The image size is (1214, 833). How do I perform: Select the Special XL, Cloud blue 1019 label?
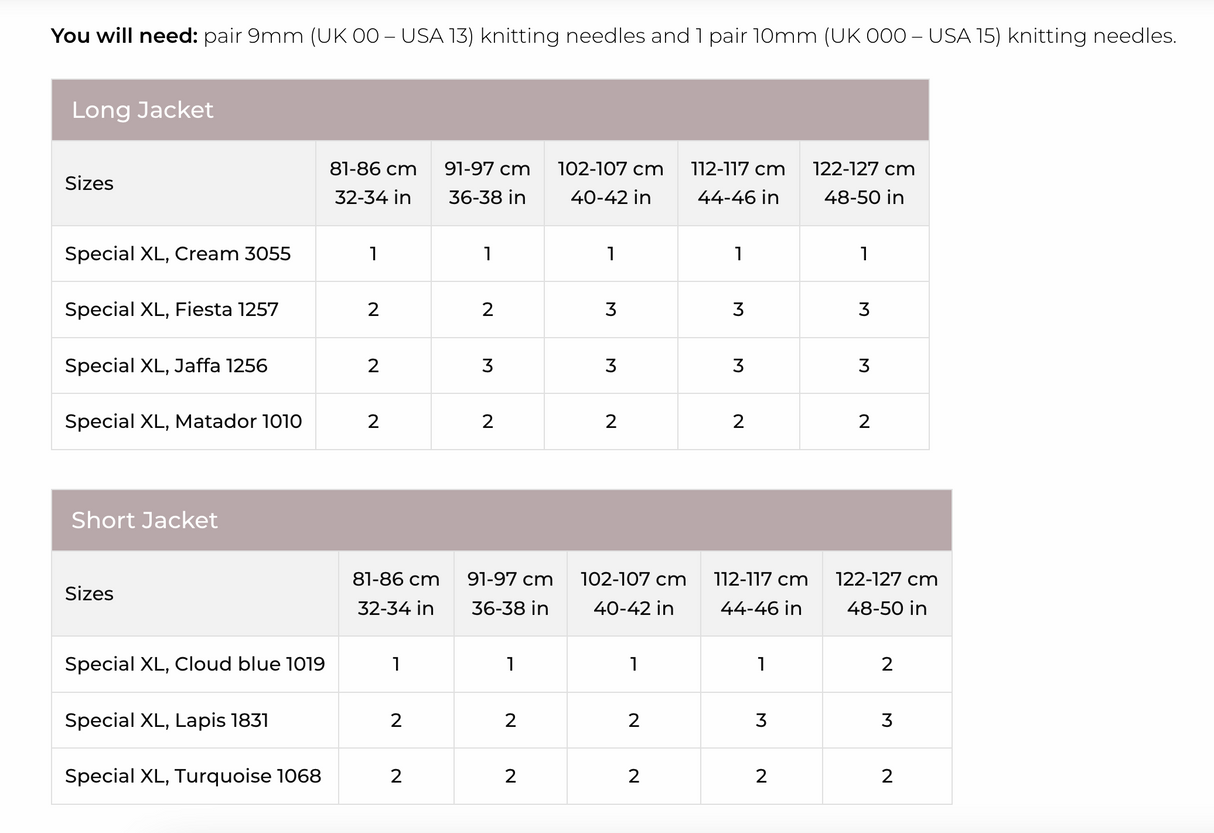click(x=195, y=664)
